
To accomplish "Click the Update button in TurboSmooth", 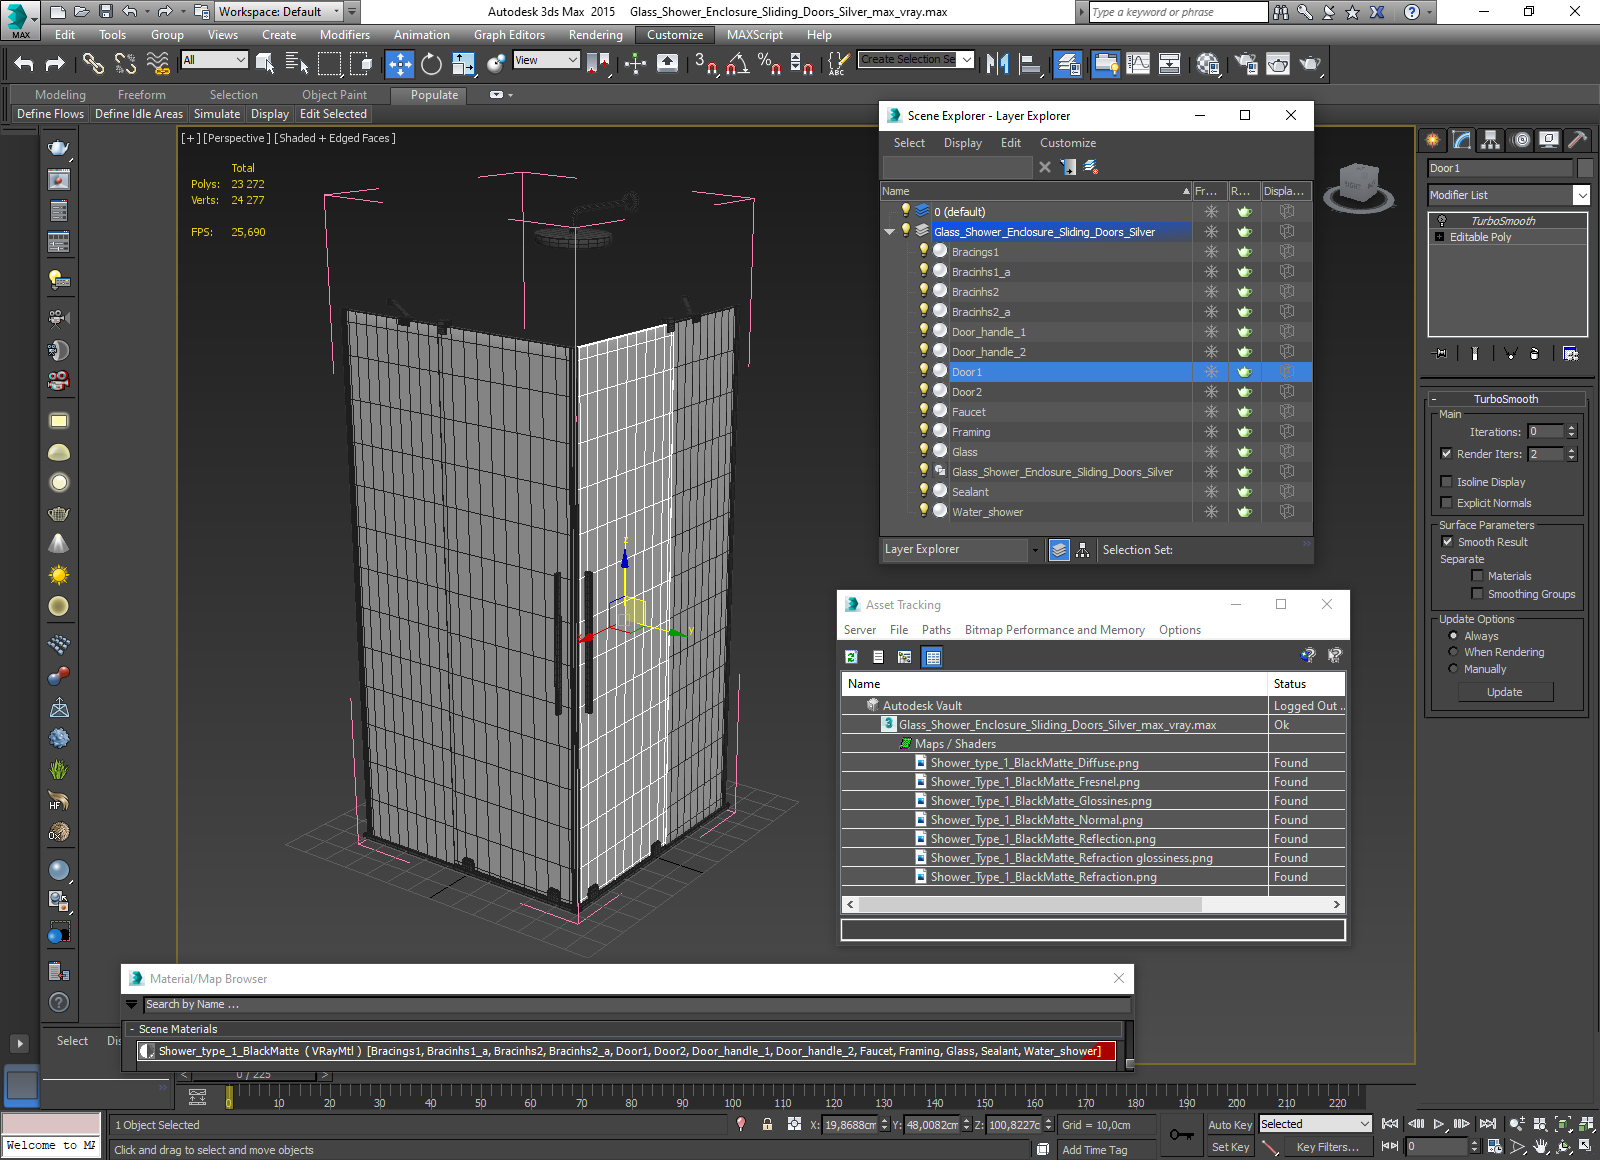I will (1504, 692).
